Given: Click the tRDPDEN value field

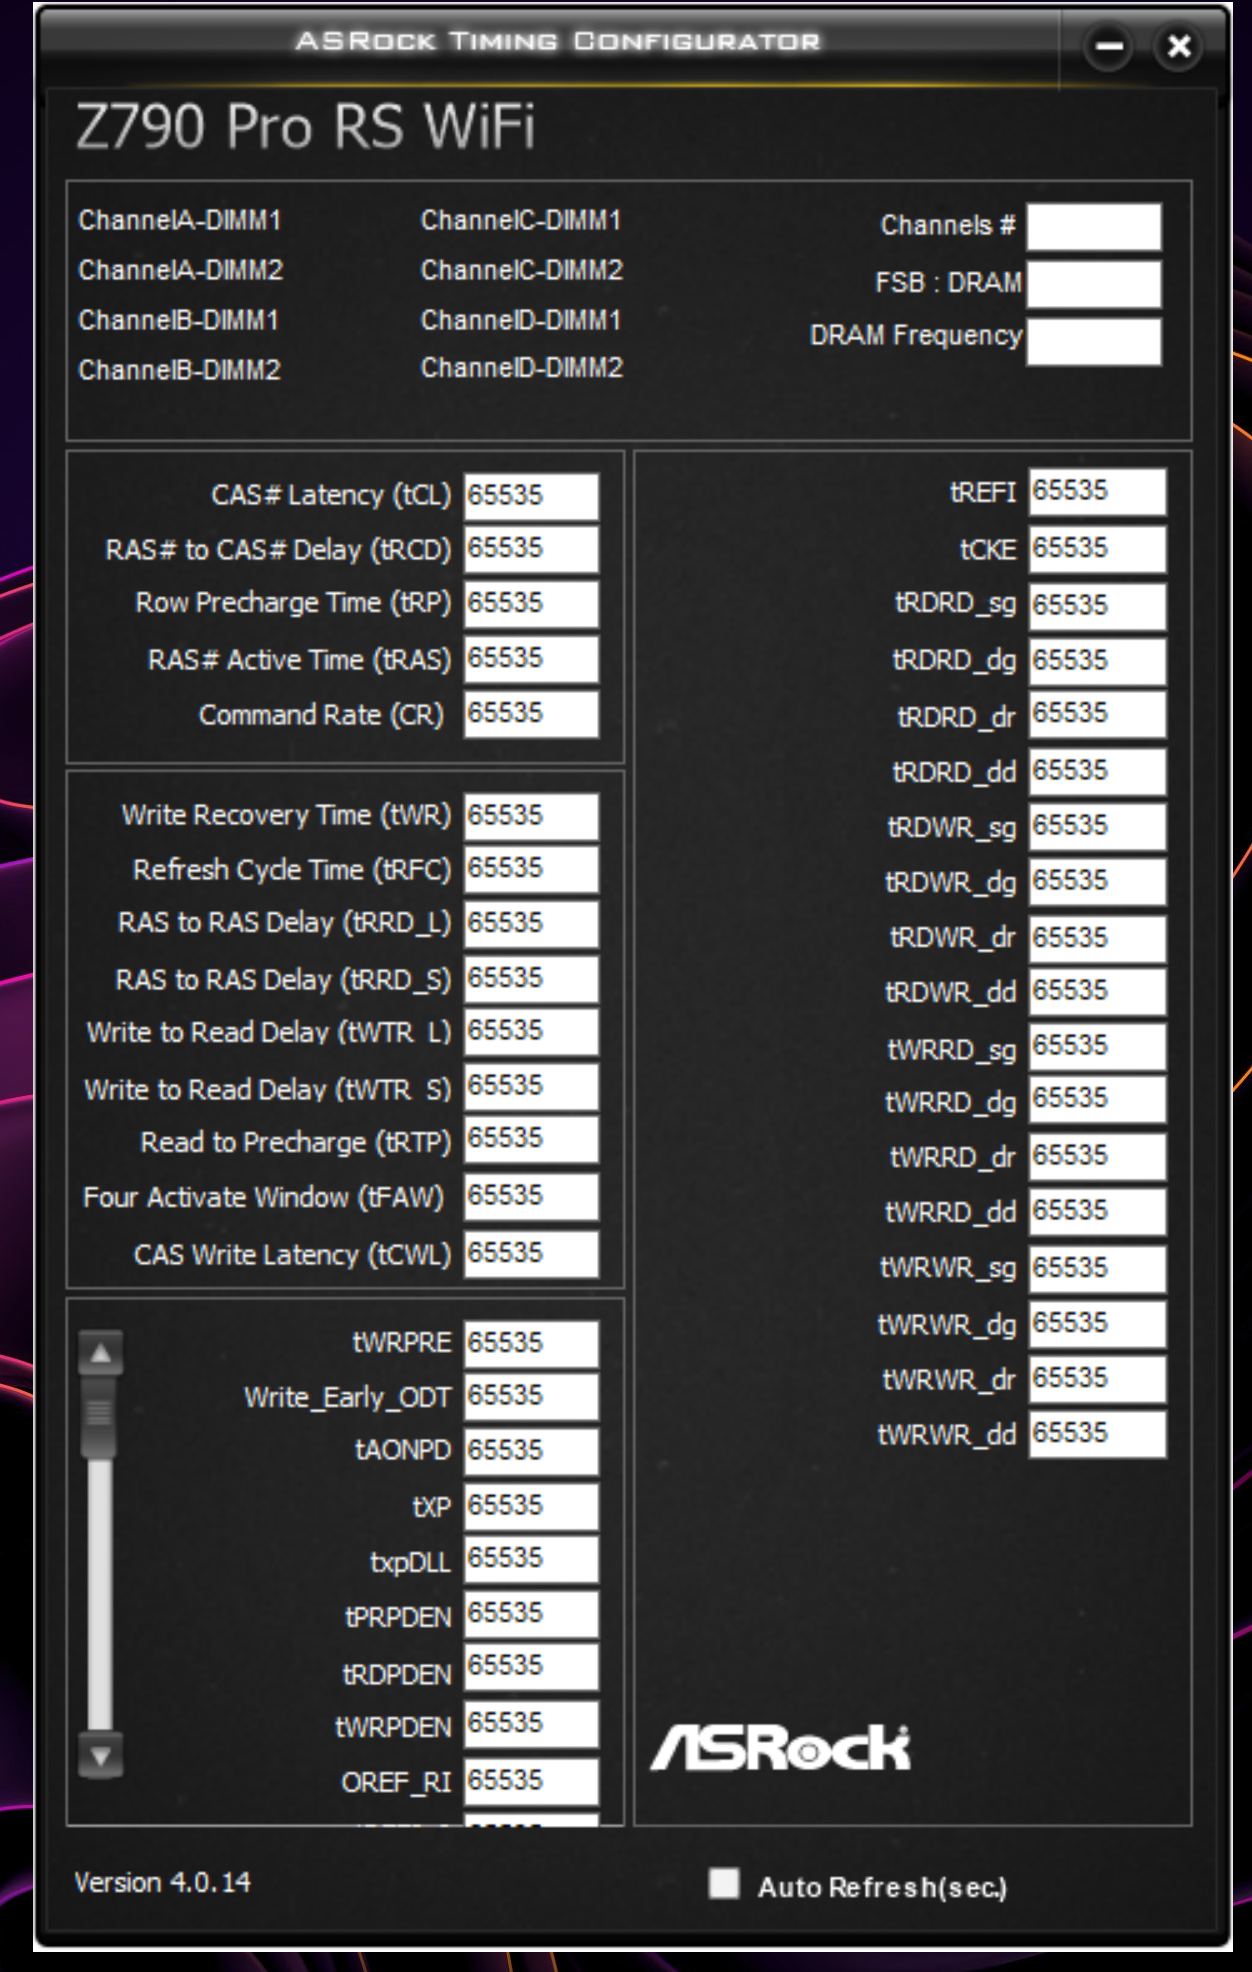Looking at the screenshot, I should [532, 1668].
